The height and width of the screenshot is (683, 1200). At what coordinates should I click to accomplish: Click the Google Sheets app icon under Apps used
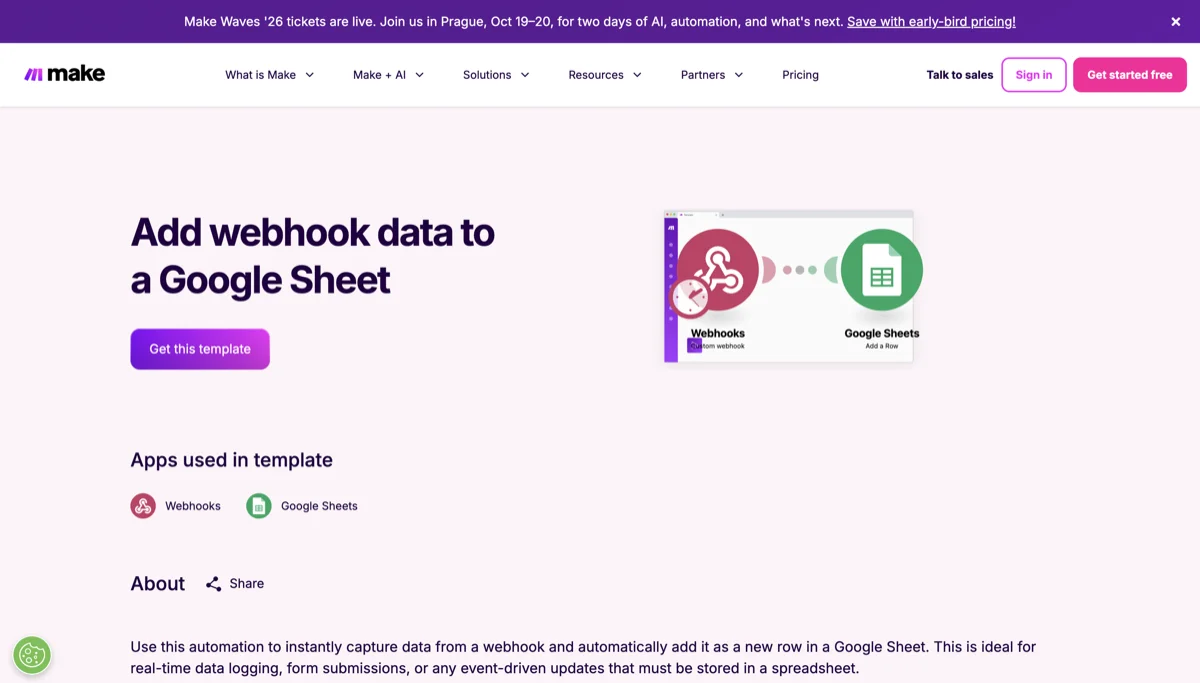tap(259, 506)
